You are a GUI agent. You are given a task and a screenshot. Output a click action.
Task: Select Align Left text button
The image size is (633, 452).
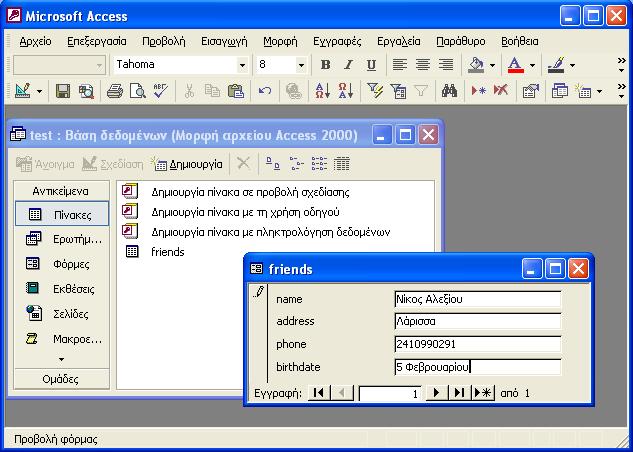click(400, 65)
